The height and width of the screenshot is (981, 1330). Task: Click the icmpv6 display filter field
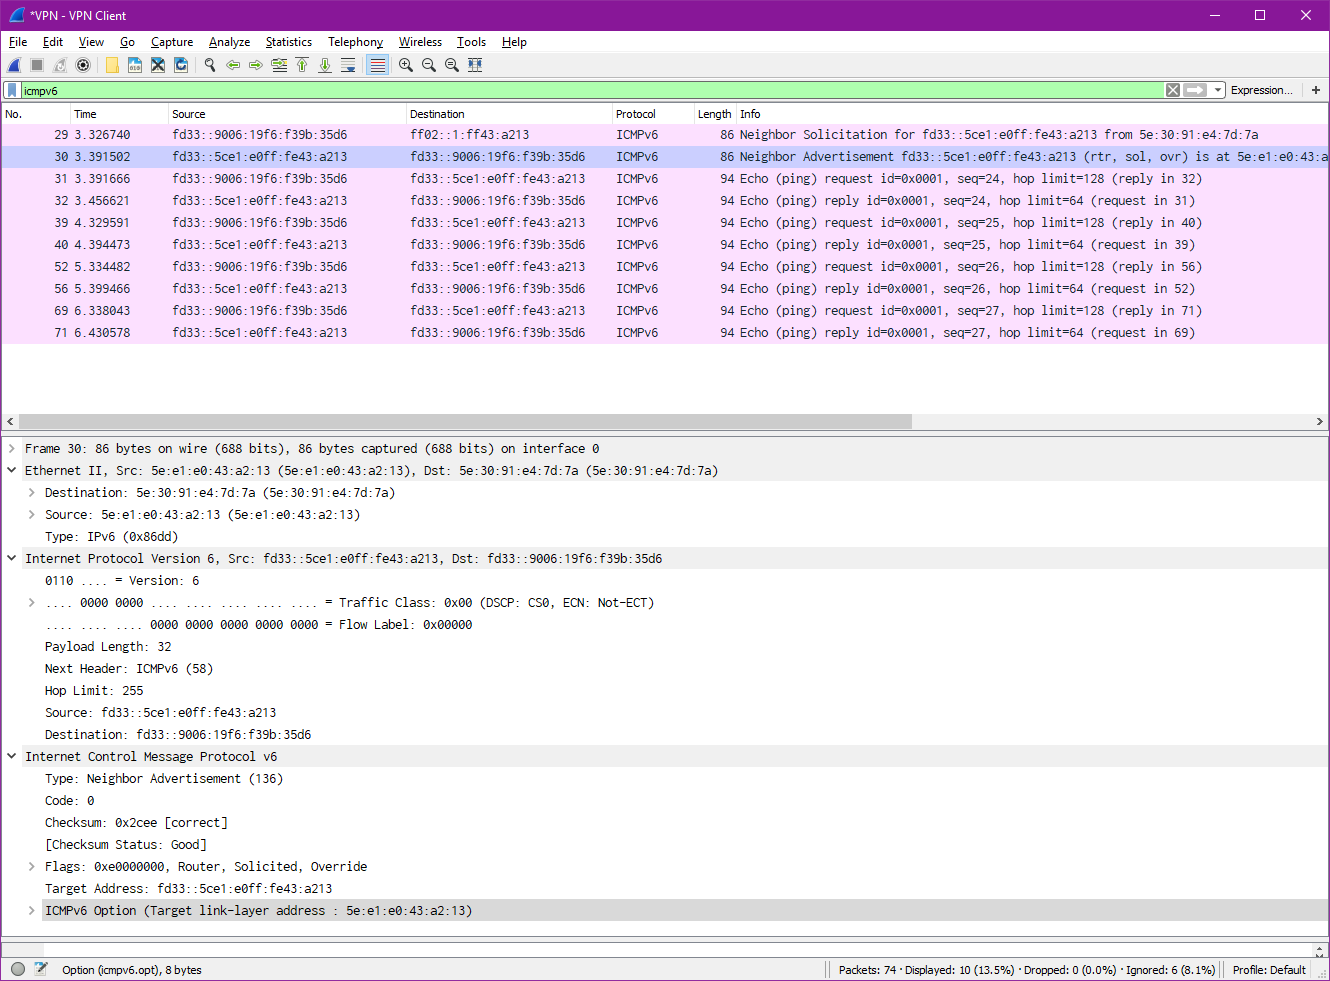(x=592, y=90)
